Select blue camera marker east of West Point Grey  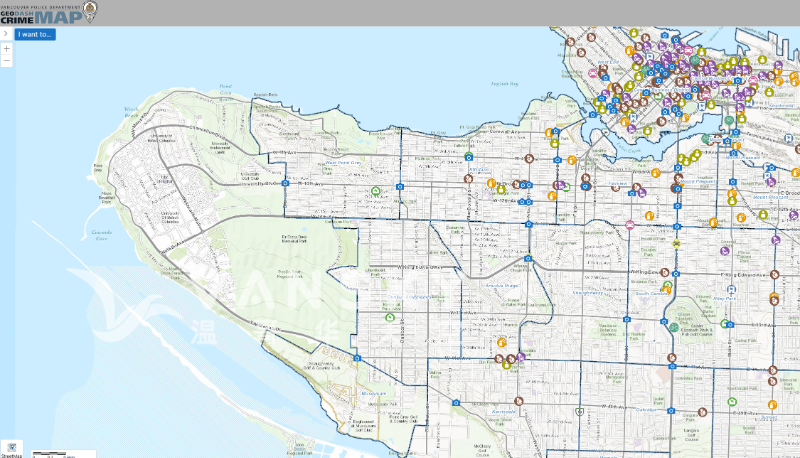pos(400,186)
